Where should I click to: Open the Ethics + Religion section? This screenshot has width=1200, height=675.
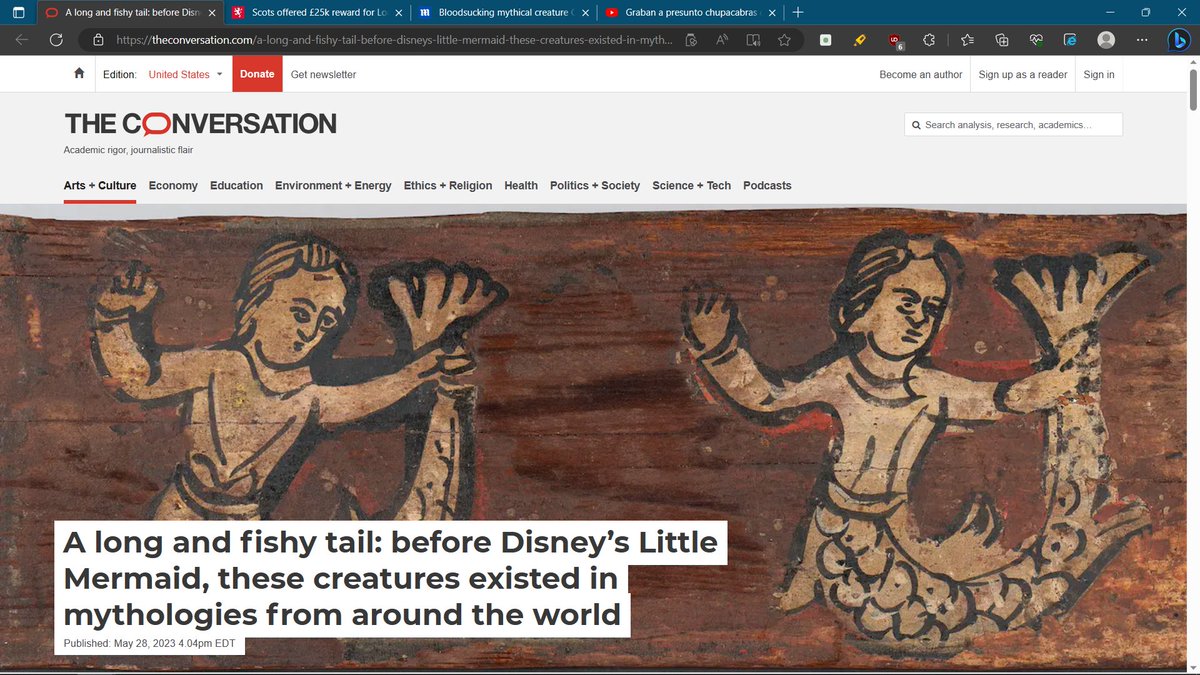tap(448, 185)
